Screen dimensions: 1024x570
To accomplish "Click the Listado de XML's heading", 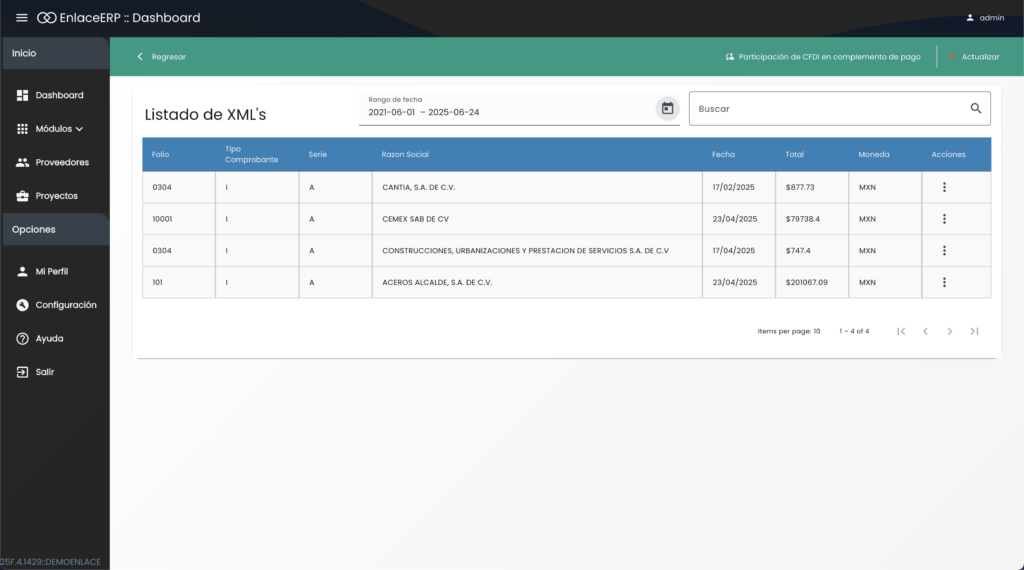I will (x=205, y=114).
